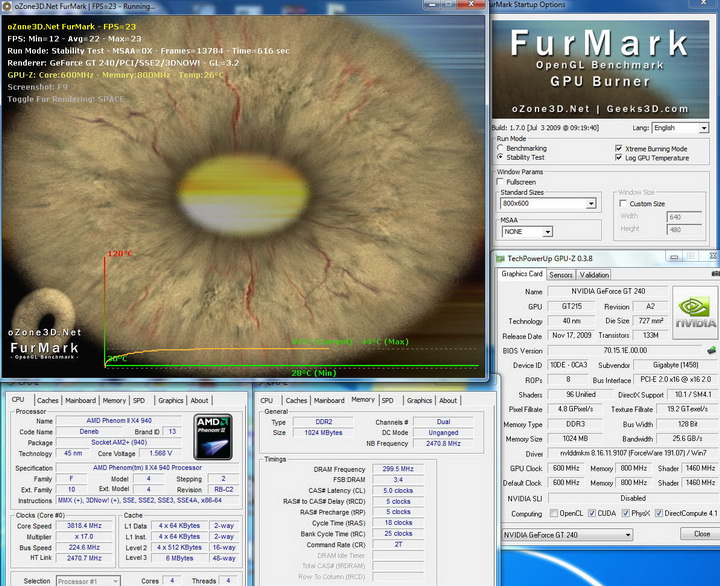Open SPD tab in right CPU-Z window

388,400
